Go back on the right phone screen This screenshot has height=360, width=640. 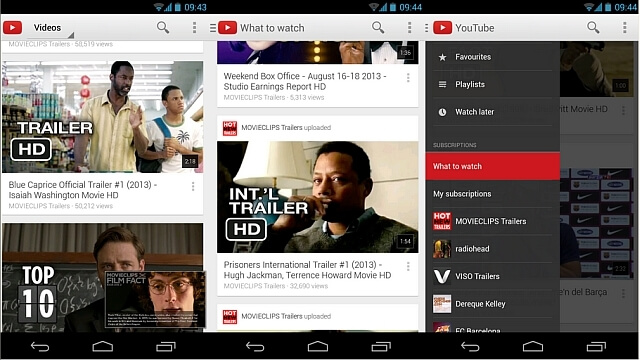click(470, 347)
